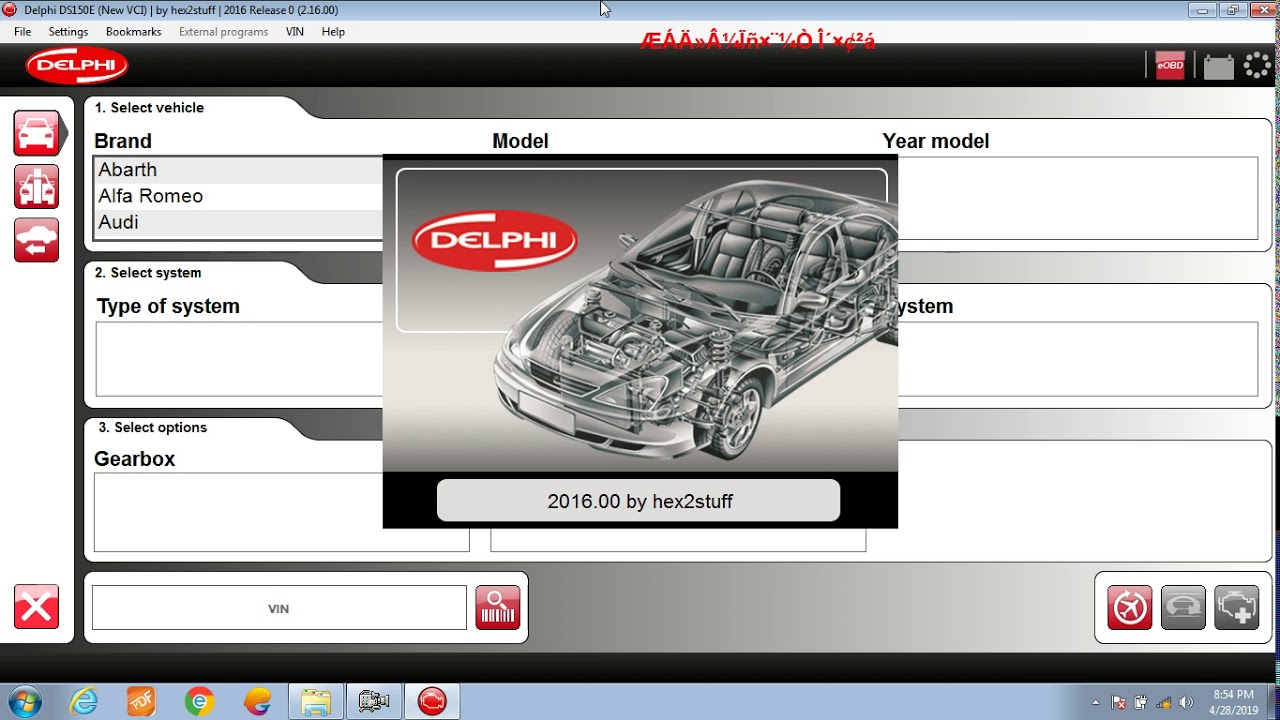Open the camera recorder app in taskbar
This screenshot has height=720, width=1280.
pyautogui.click(x=374, y=701)
